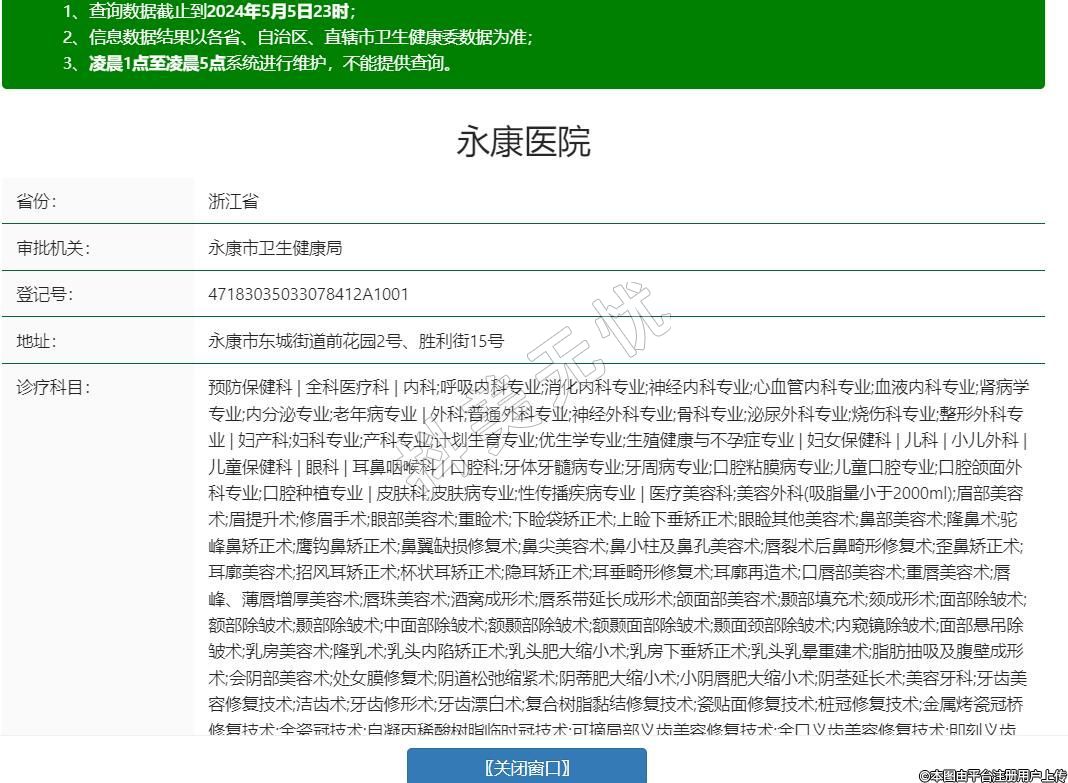Select the 永康市卫生健康局 approval authority text
Viewport: 1068px width, 783px height.
pos(275,248)
